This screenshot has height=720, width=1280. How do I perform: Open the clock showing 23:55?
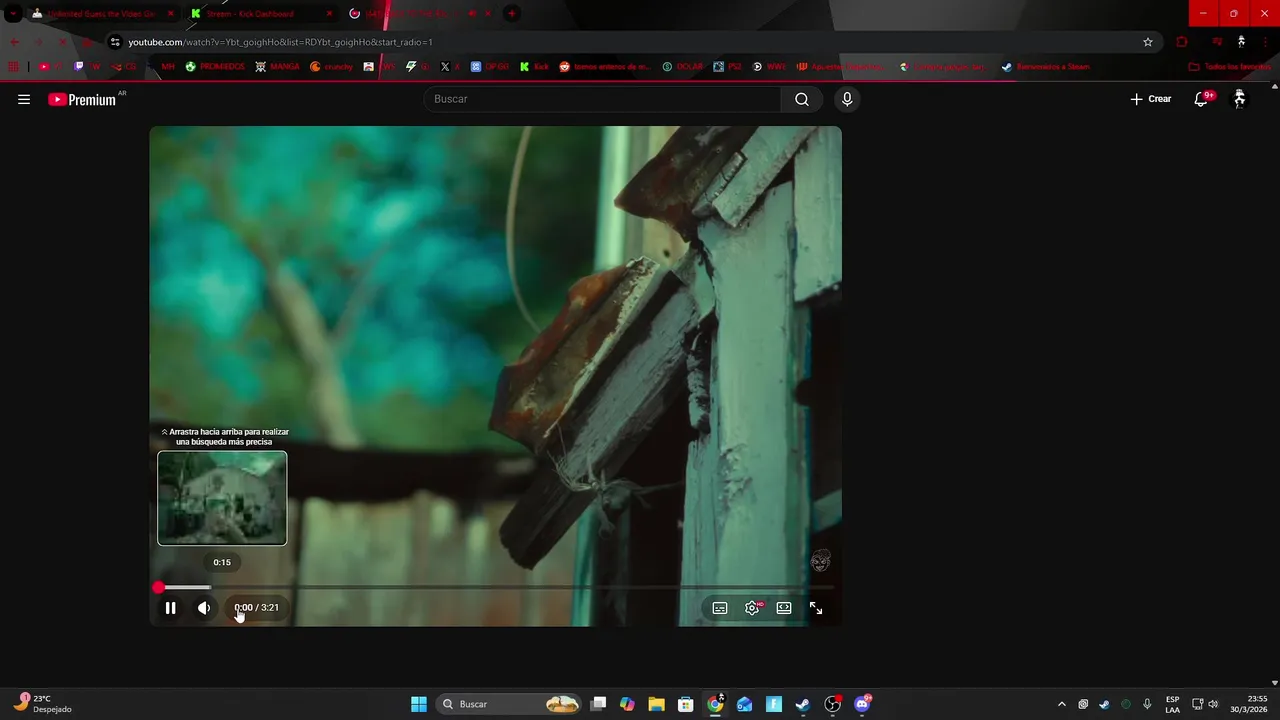[x=1248, y=704]
